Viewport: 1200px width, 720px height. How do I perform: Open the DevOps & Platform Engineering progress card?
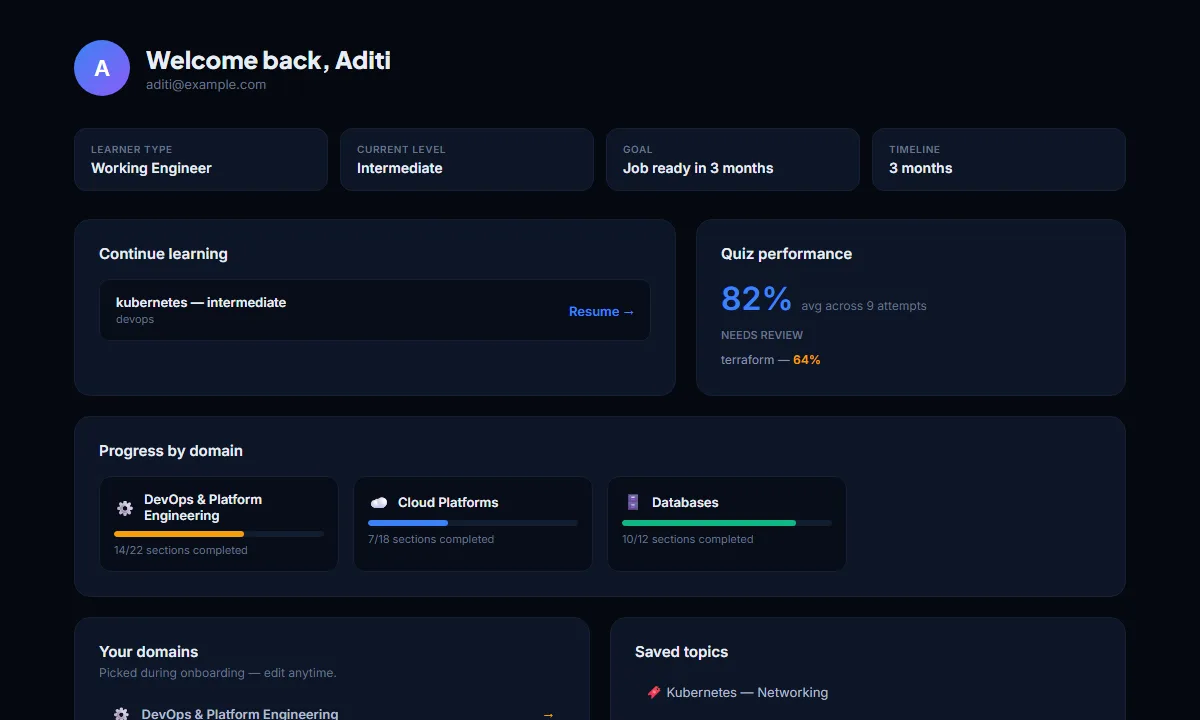click(219, 524)
